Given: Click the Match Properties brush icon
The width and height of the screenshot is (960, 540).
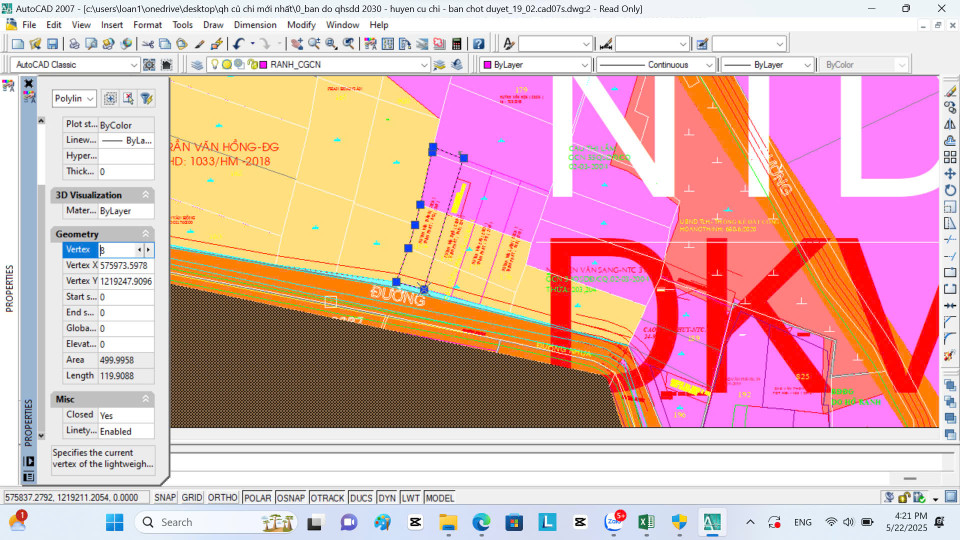Looking at the screenshot, I should pos(199,44).
